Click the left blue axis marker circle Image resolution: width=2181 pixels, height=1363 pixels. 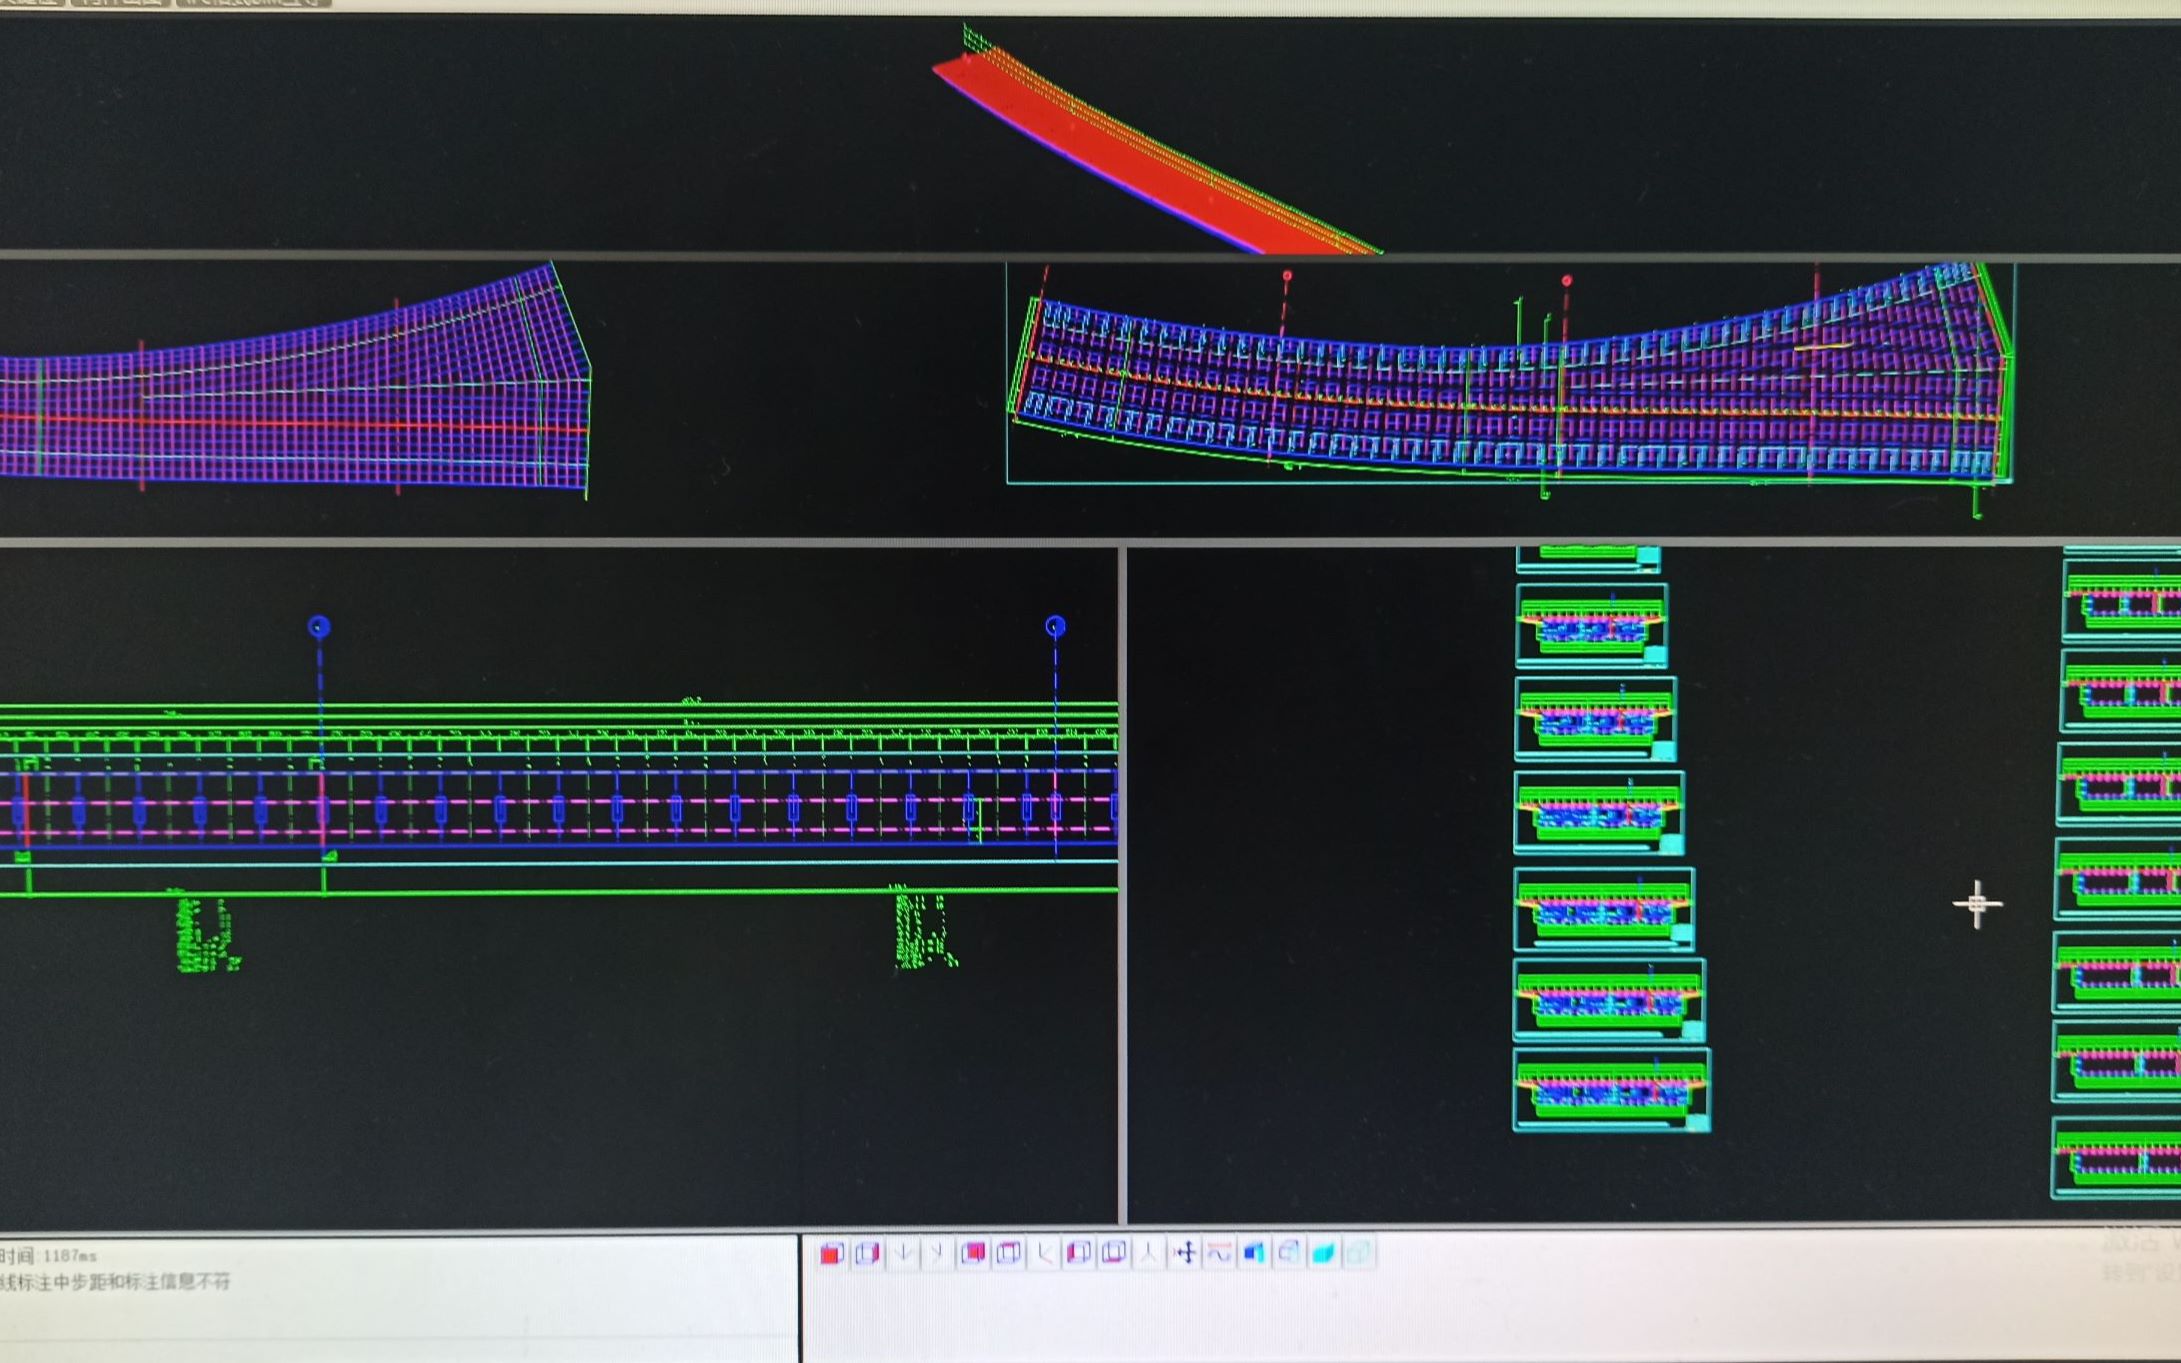(x=319, y=627)
